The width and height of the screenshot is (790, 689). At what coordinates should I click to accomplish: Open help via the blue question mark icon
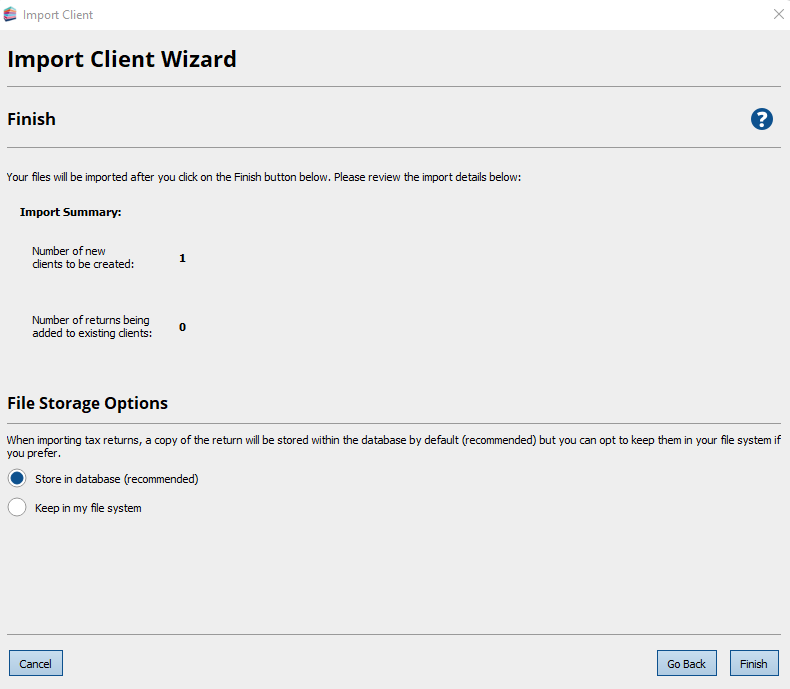coord(761,119)
